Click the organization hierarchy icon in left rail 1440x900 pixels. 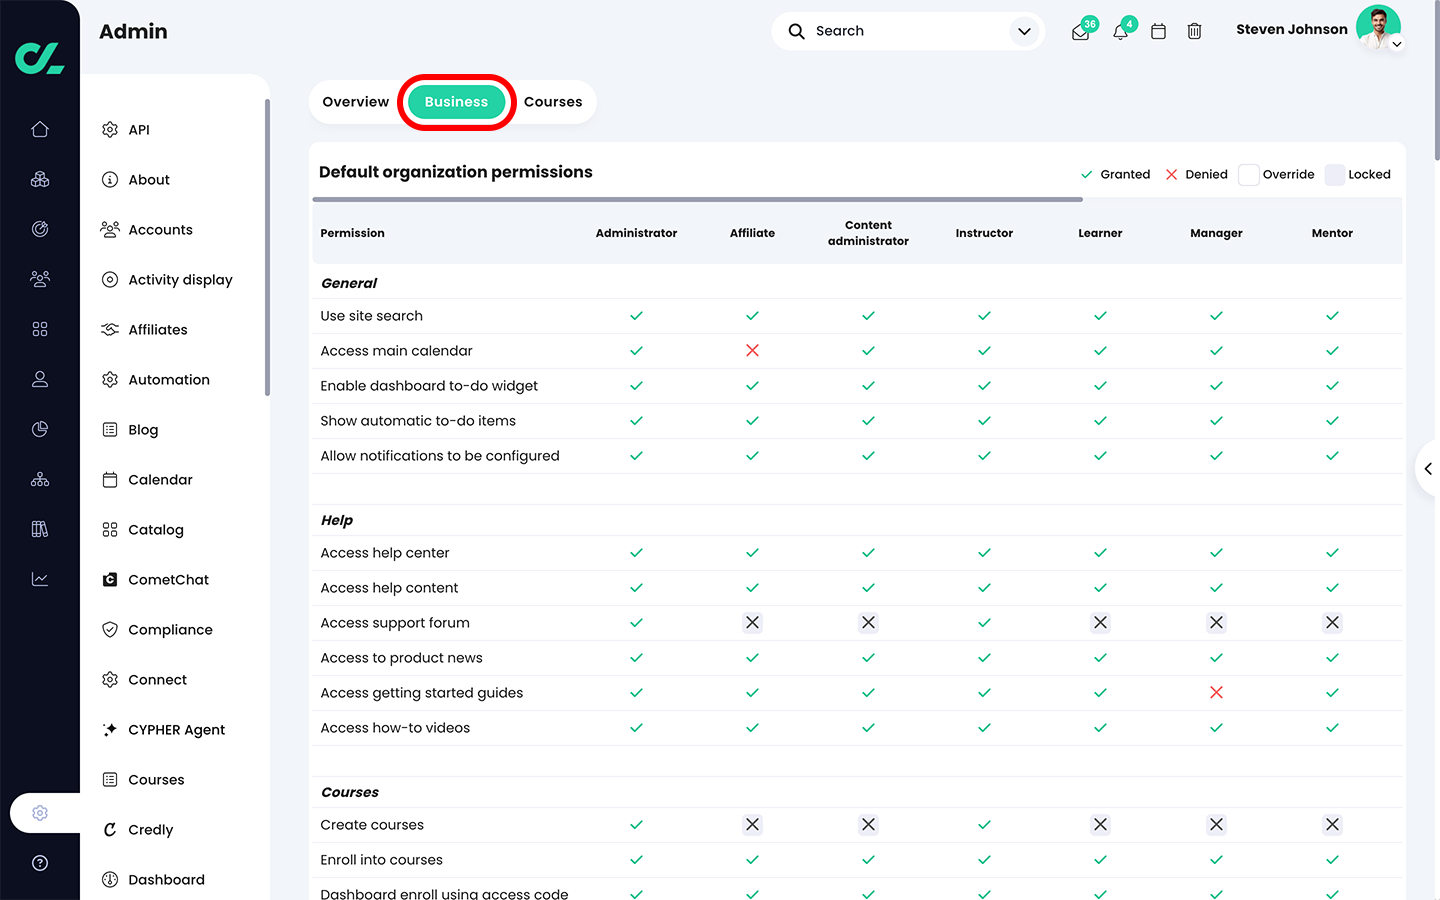click(x=40, y=479)
